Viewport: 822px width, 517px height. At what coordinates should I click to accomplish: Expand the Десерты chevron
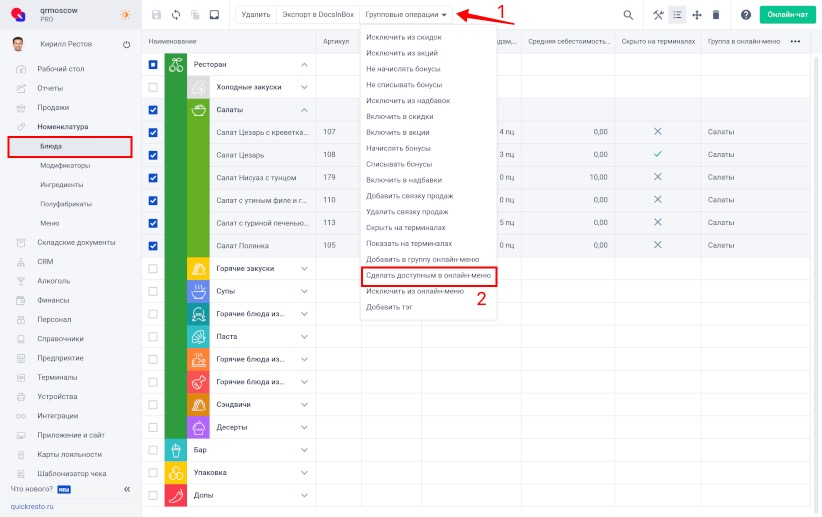[304, 427]
